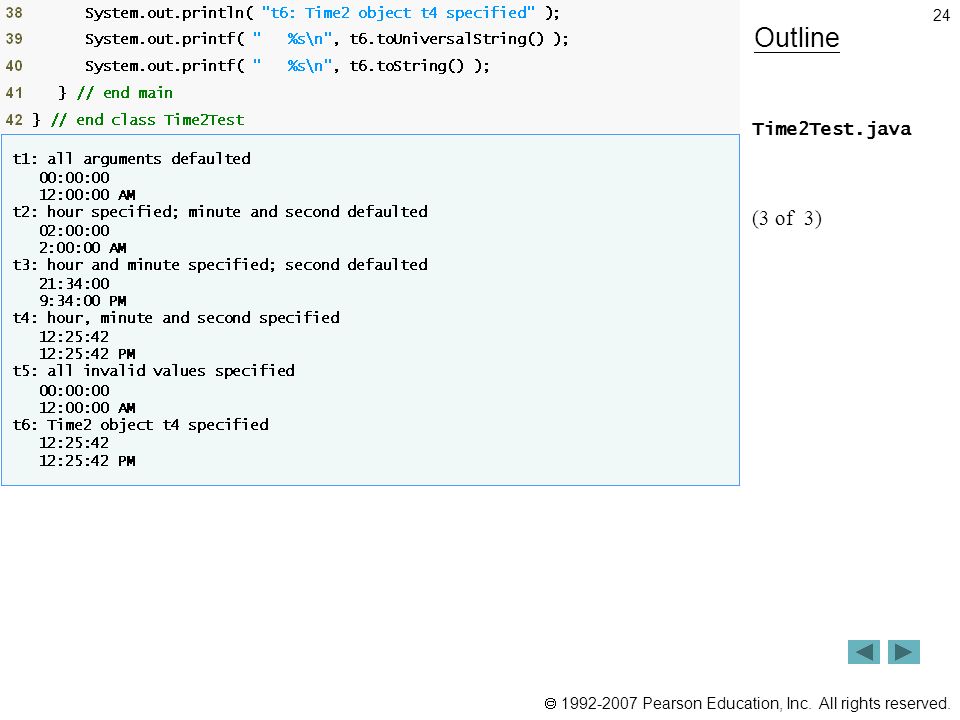960x720 pixels.
Task: Click the end main comment
Action: point(125,93)
